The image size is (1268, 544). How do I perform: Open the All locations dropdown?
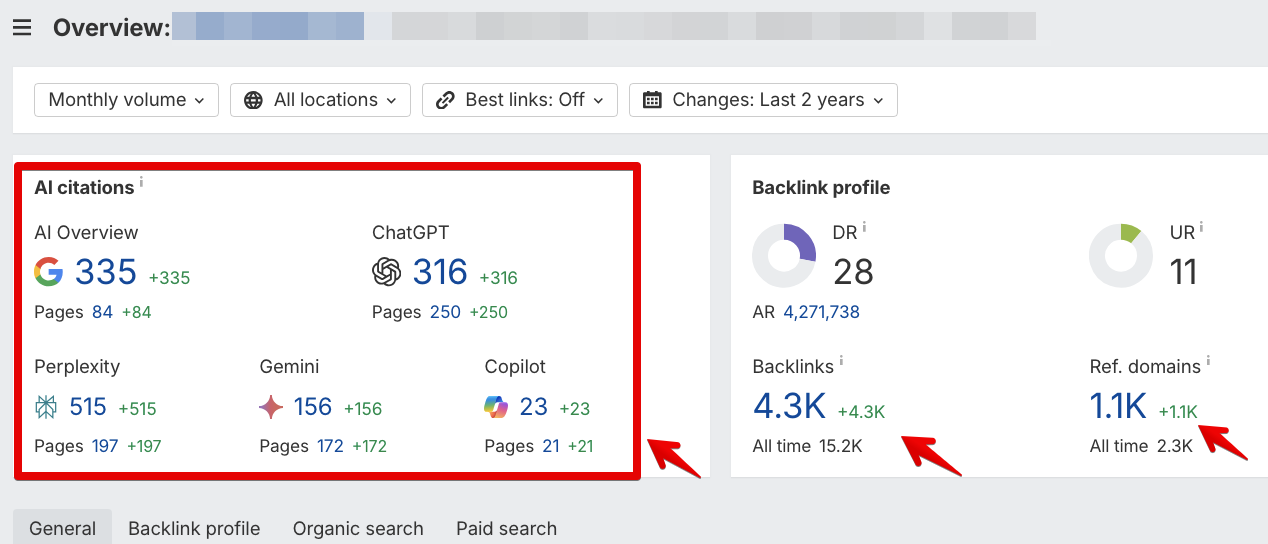click(x=320, y=100)
